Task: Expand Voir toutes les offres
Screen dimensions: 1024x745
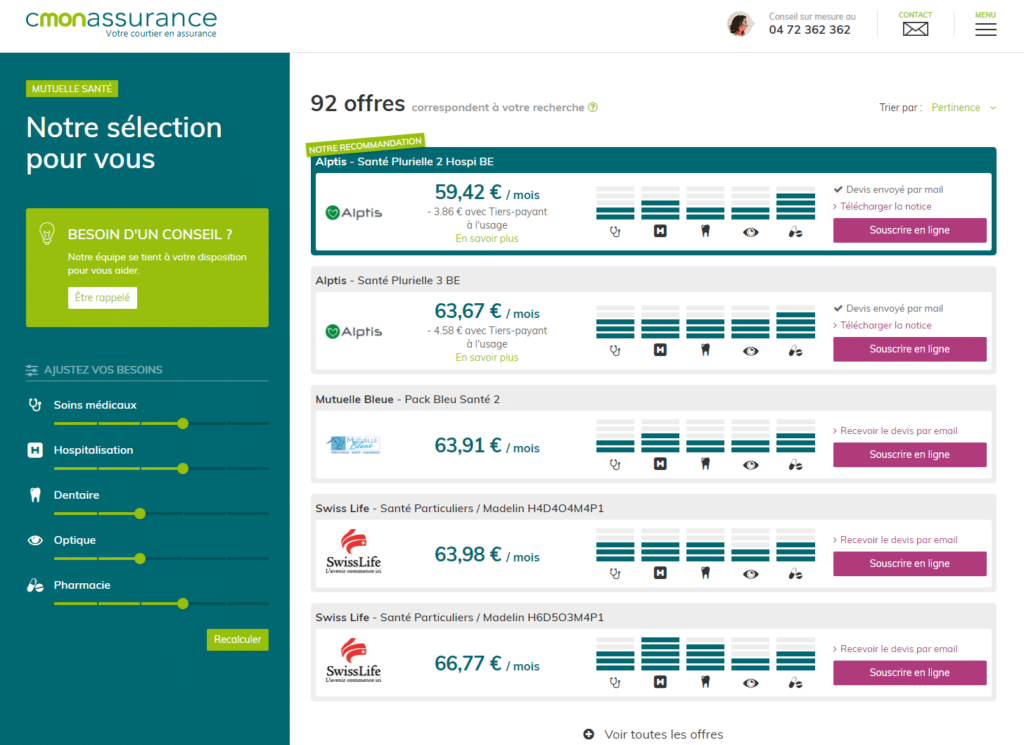Action: (653, 734)
